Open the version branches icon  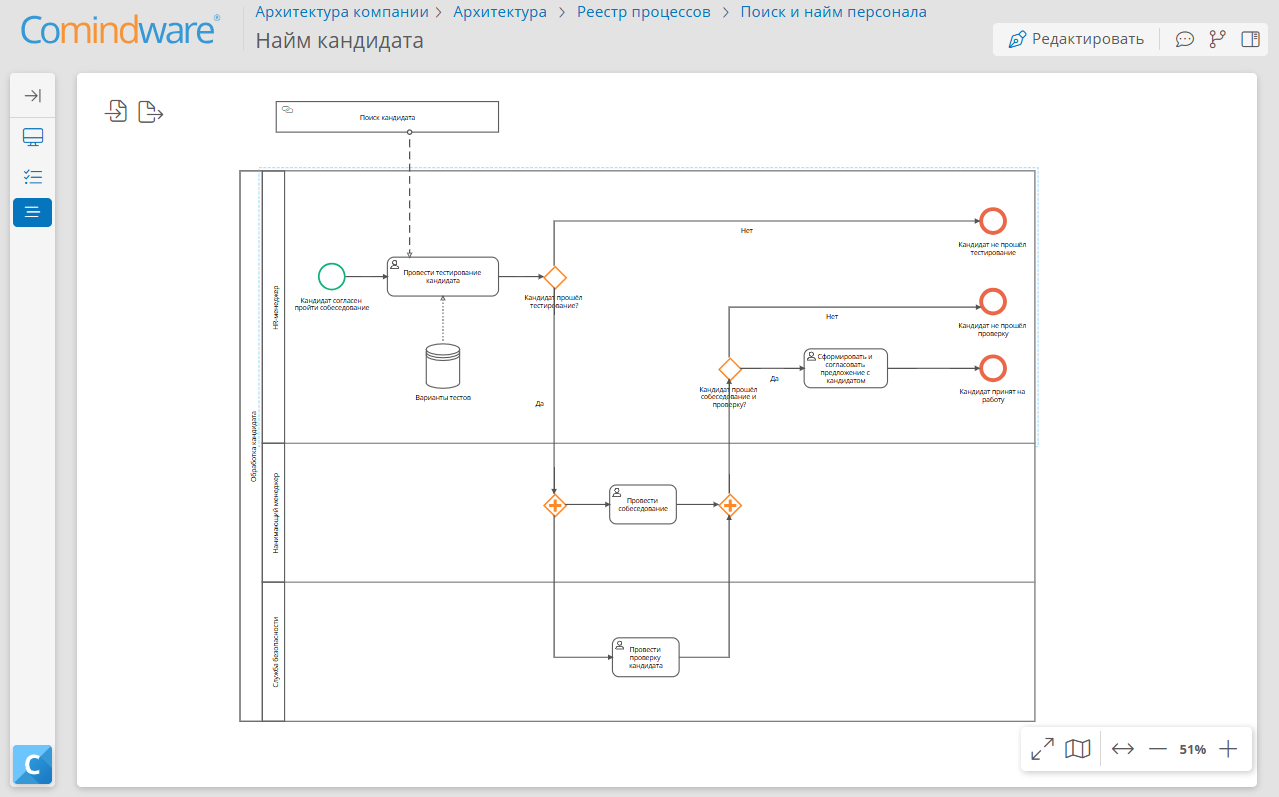[1217, 39]
